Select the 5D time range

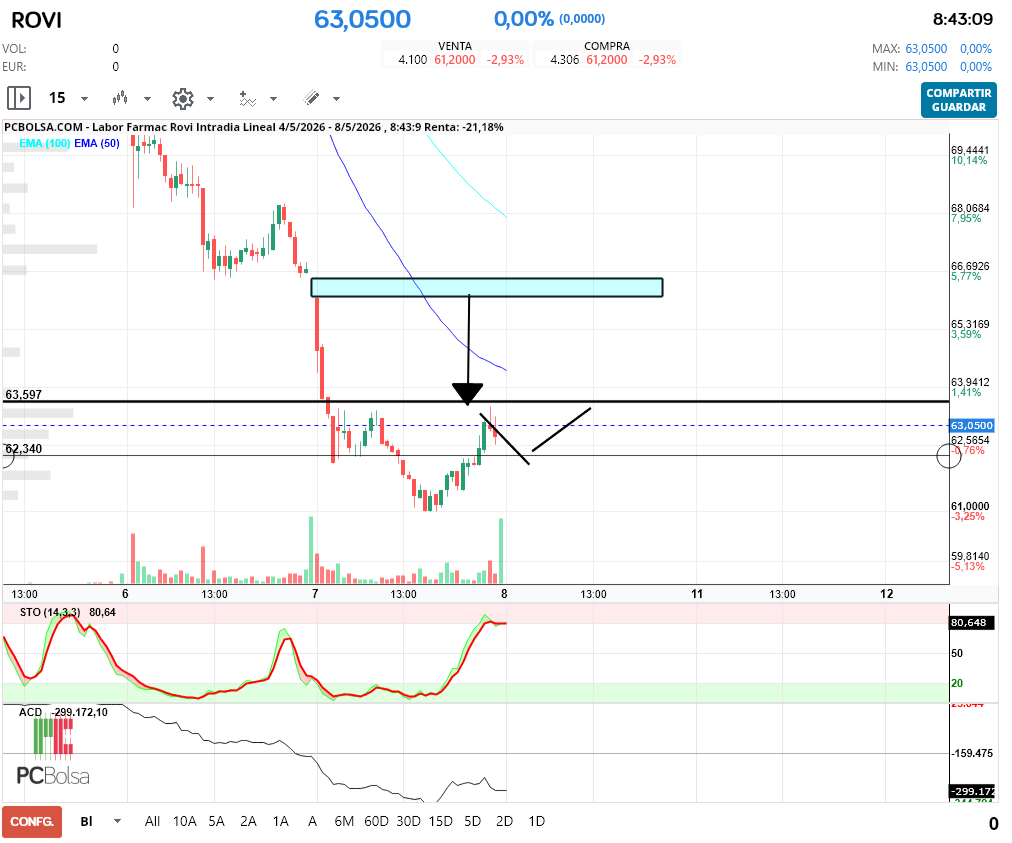pyautogui.click(x=472, y=821)
